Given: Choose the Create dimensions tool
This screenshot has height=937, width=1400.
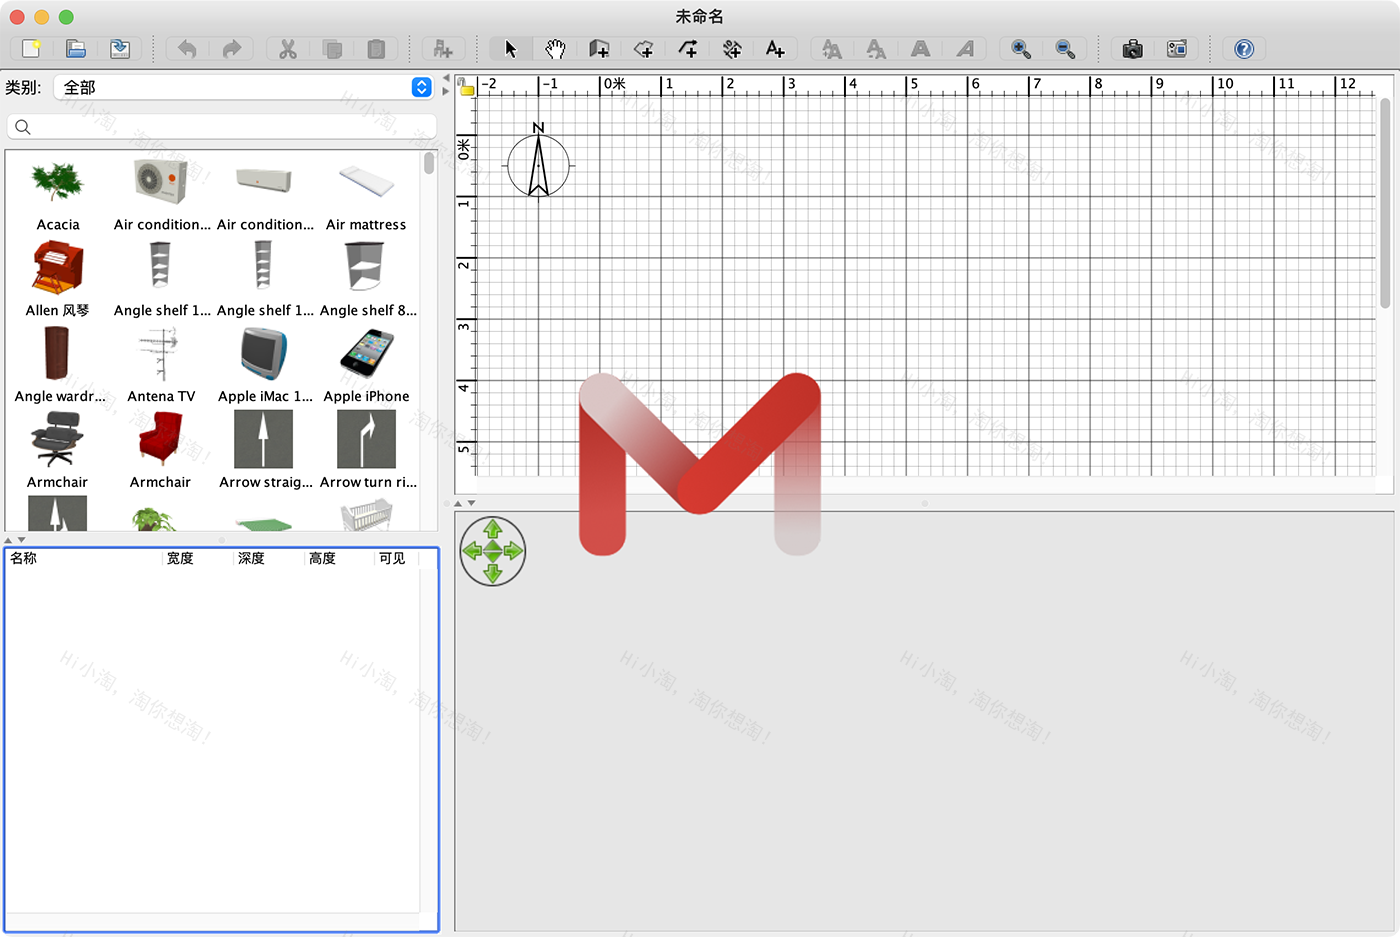Looking at the screenshot, I should [732, 49].
